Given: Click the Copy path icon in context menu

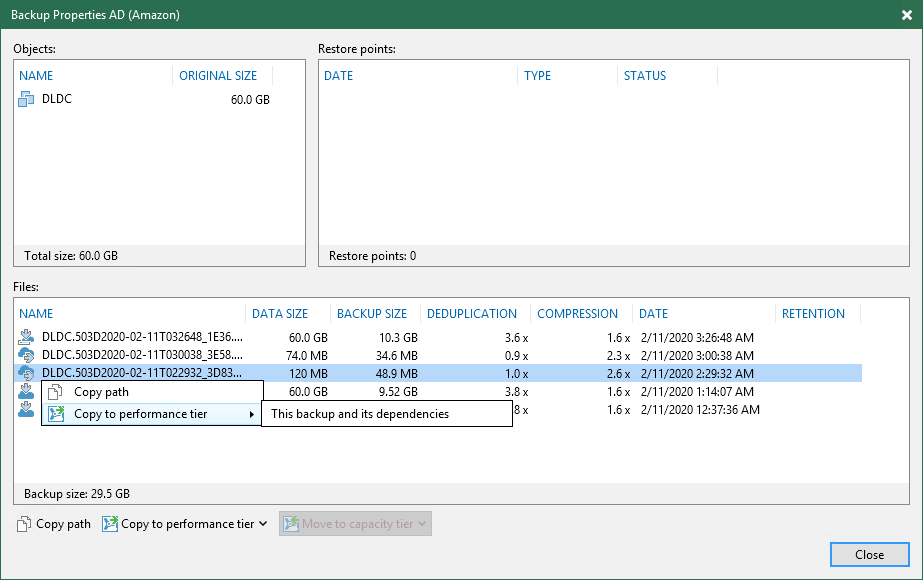Looking at the screenshot, I should [x=55, y=392].
